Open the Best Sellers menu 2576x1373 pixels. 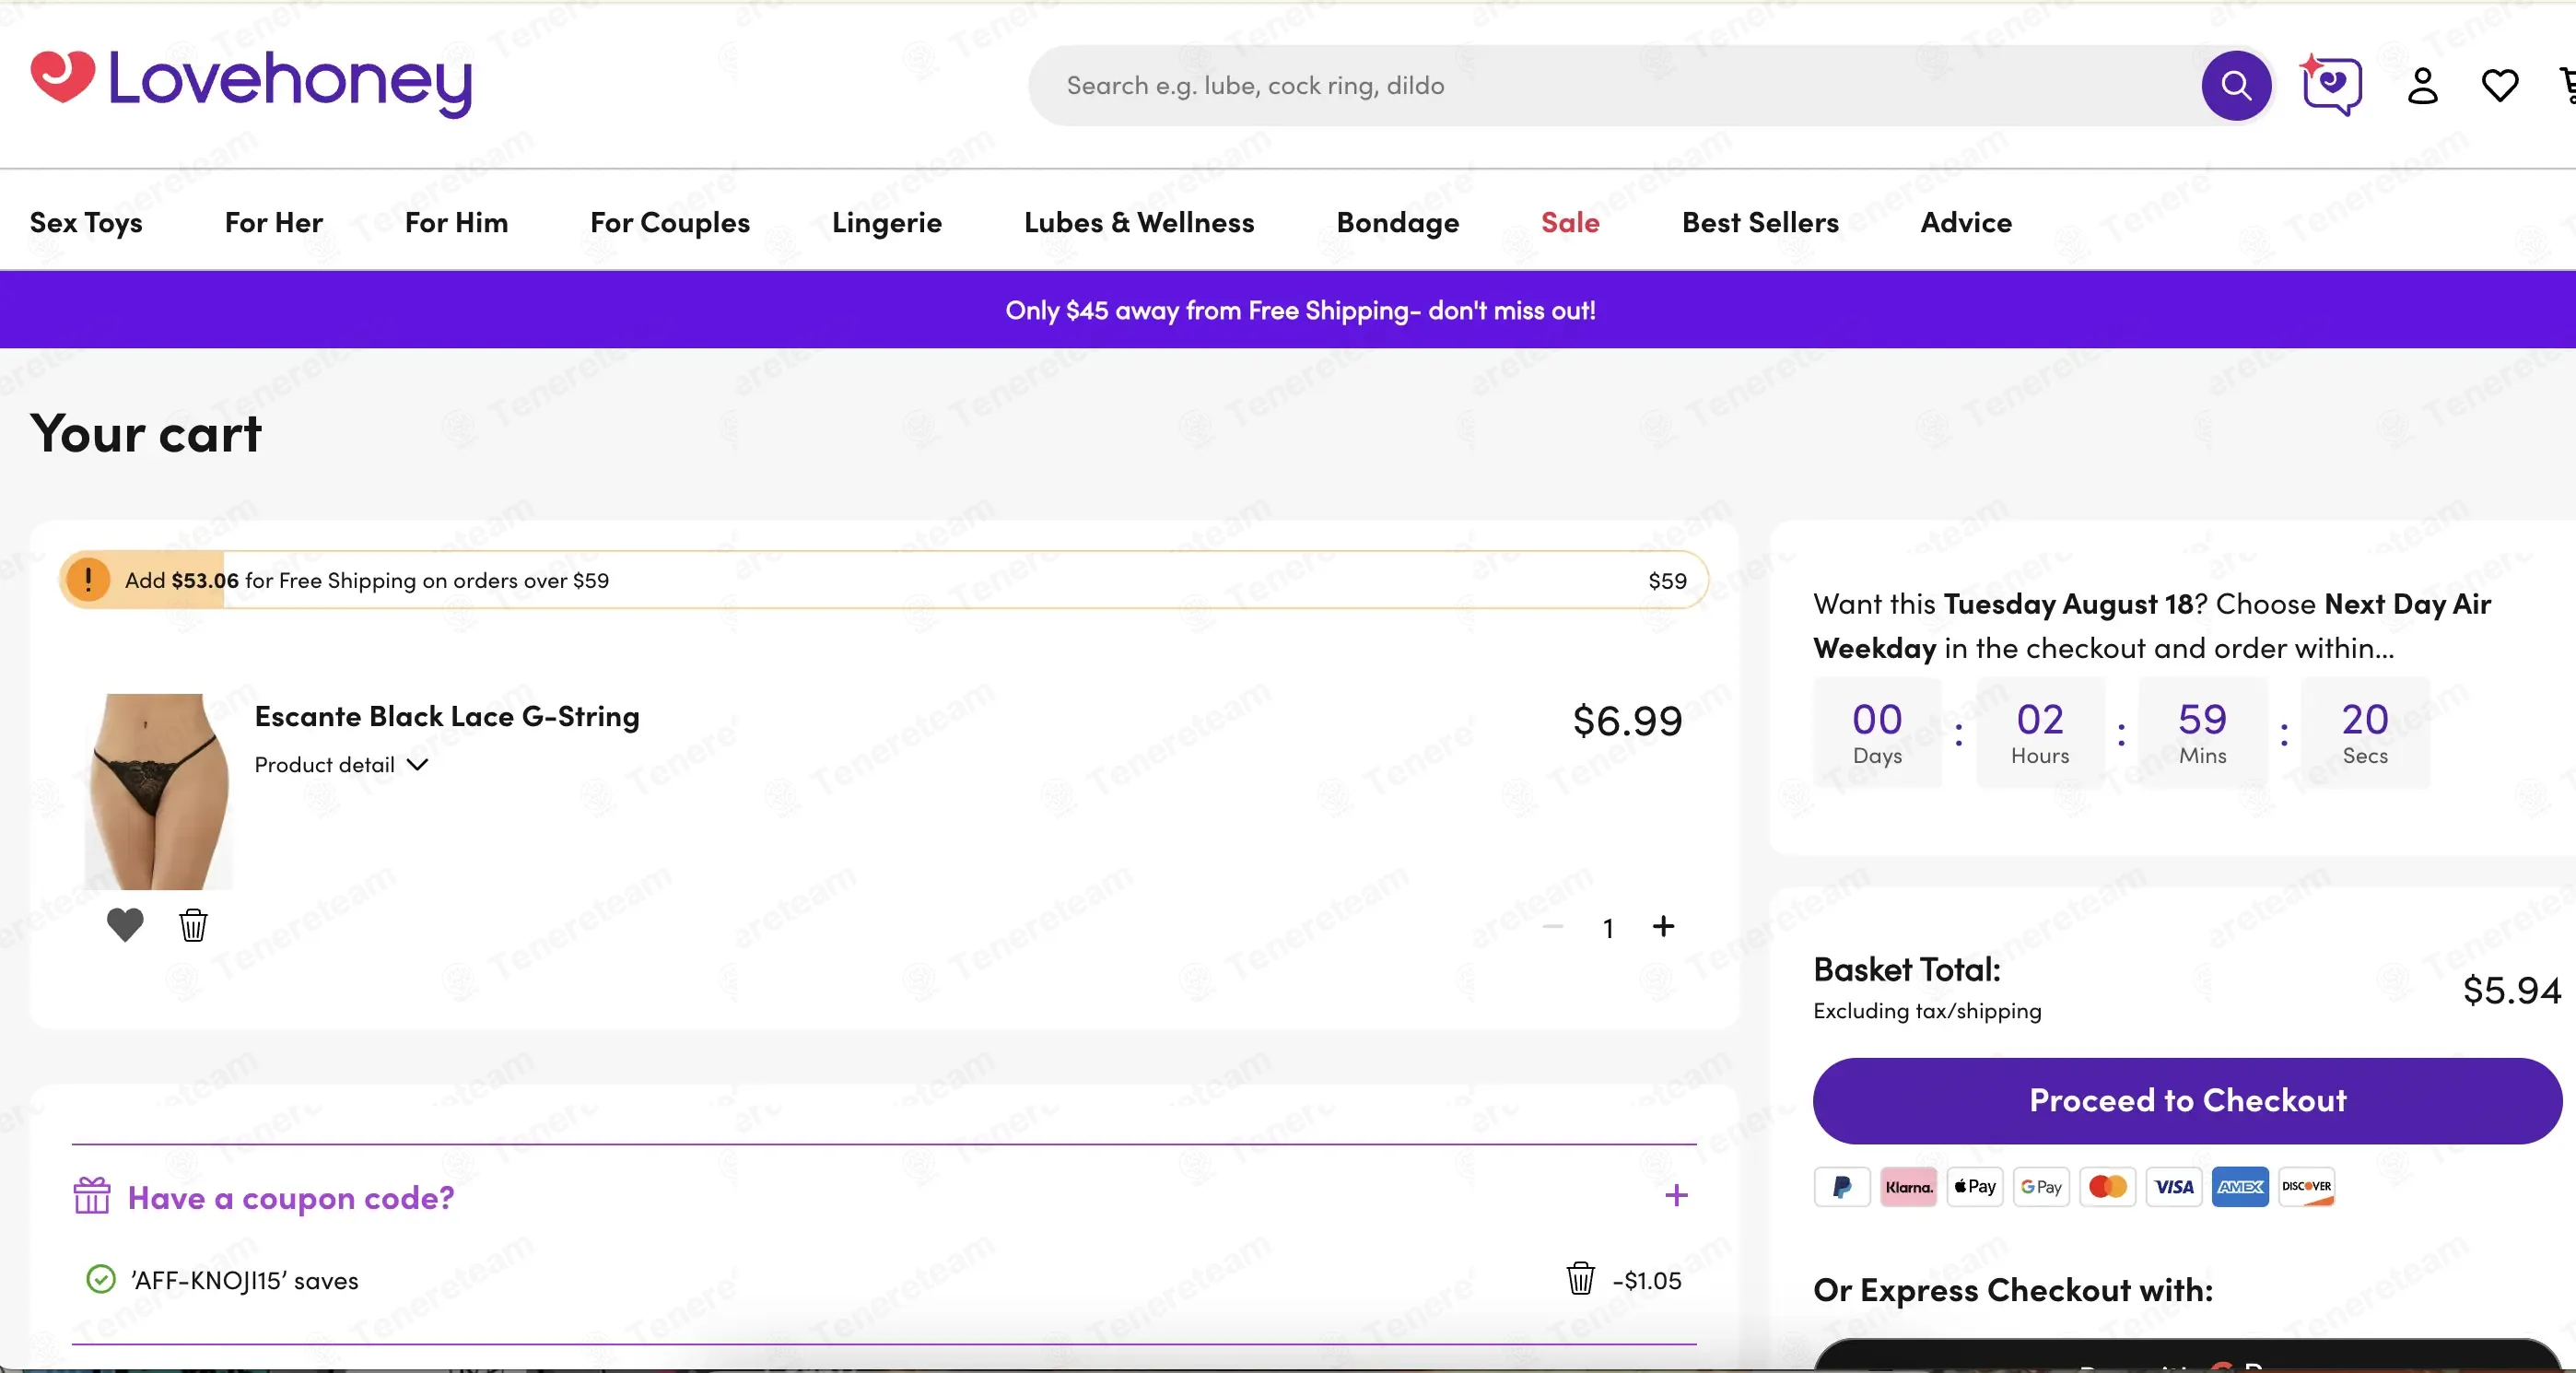(1760, 222)
